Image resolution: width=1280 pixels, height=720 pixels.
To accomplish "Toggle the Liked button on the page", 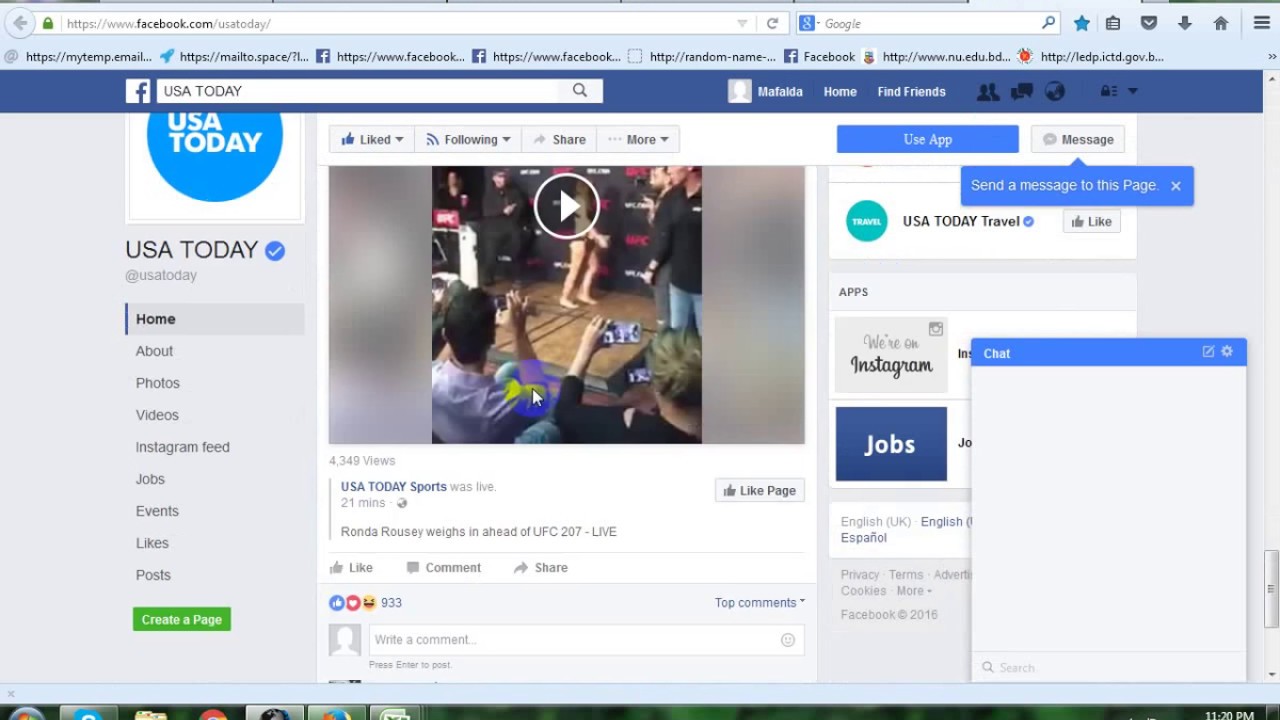I will [x=372, y=140].
